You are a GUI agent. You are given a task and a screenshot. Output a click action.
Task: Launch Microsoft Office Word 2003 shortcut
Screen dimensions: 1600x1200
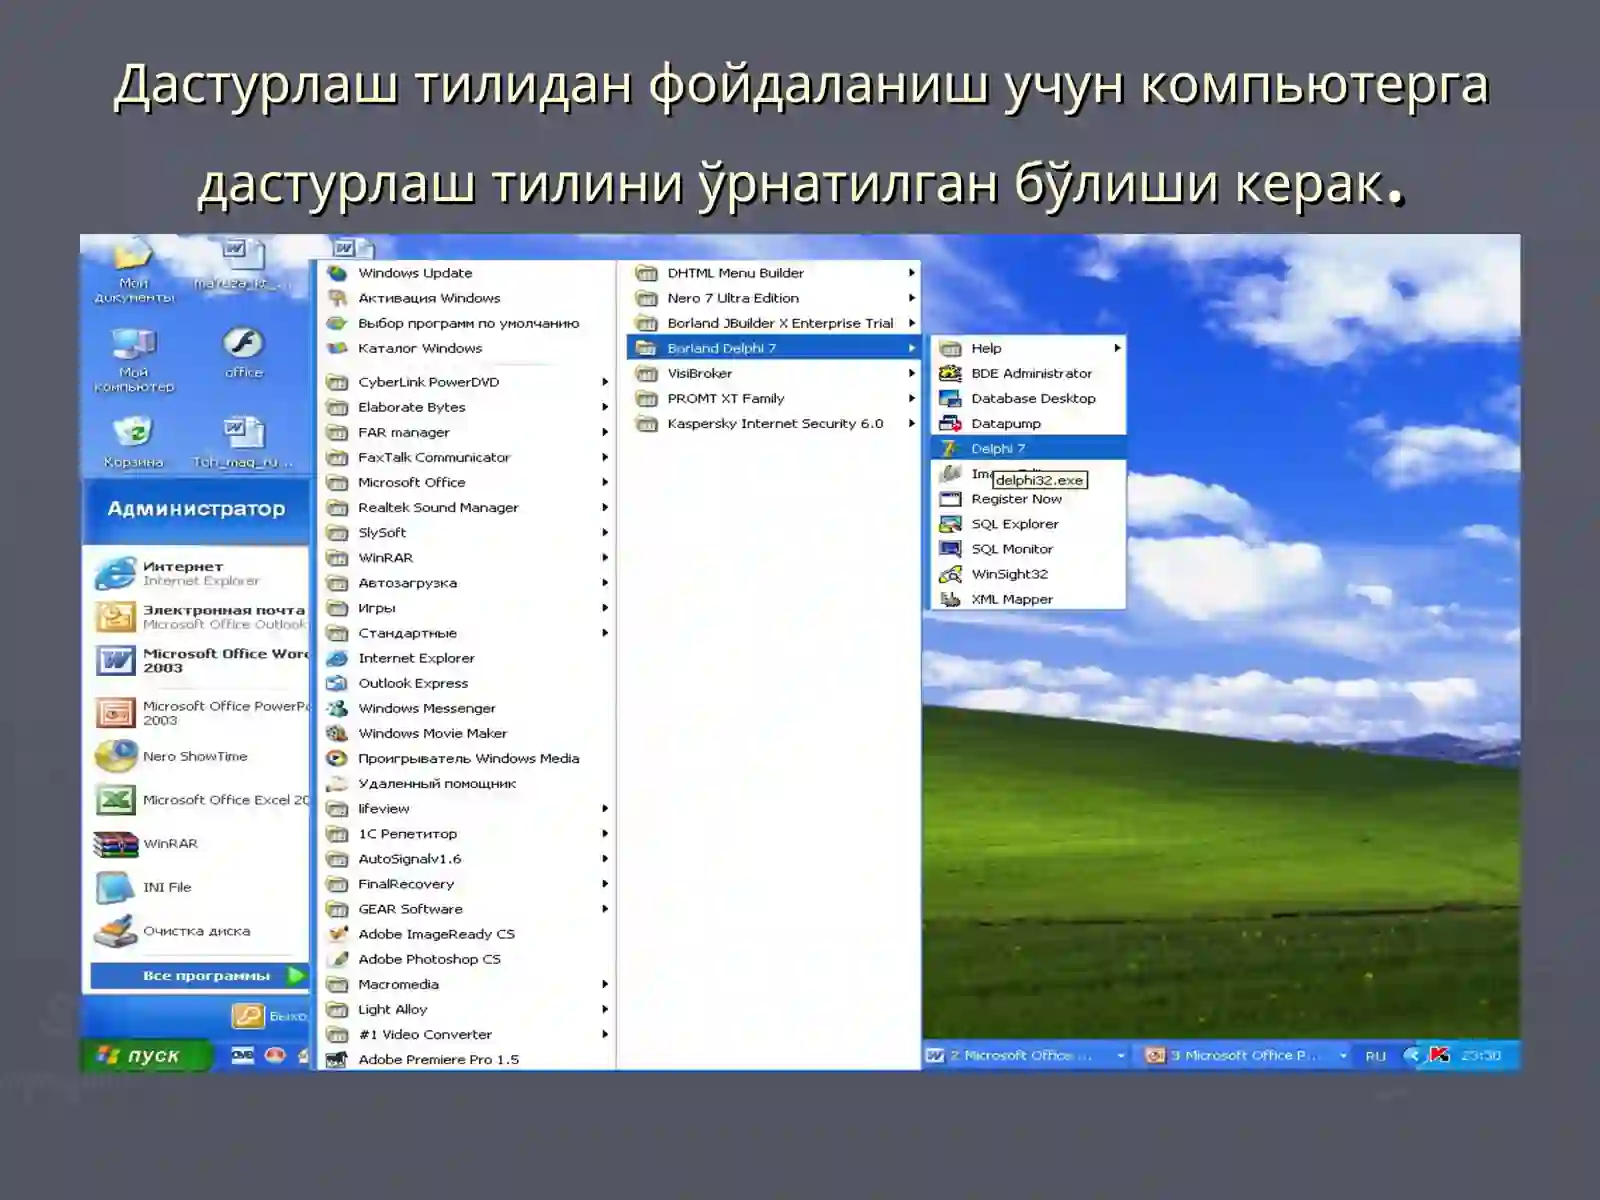[200, 661]
